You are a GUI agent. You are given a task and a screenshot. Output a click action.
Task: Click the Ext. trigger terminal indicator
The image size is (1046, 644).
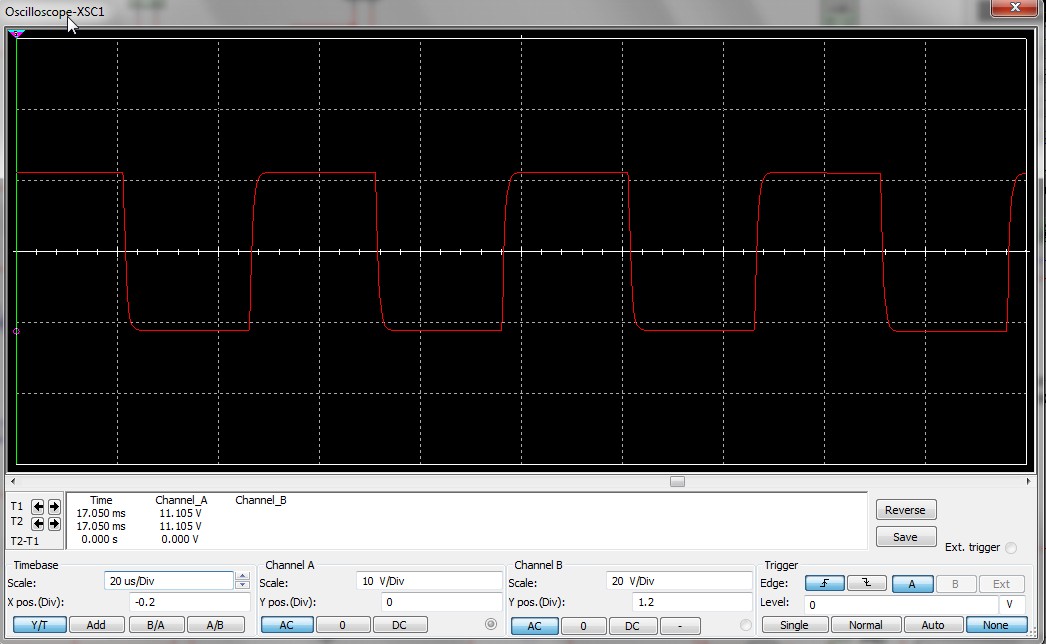click(x=1011, y=548)
